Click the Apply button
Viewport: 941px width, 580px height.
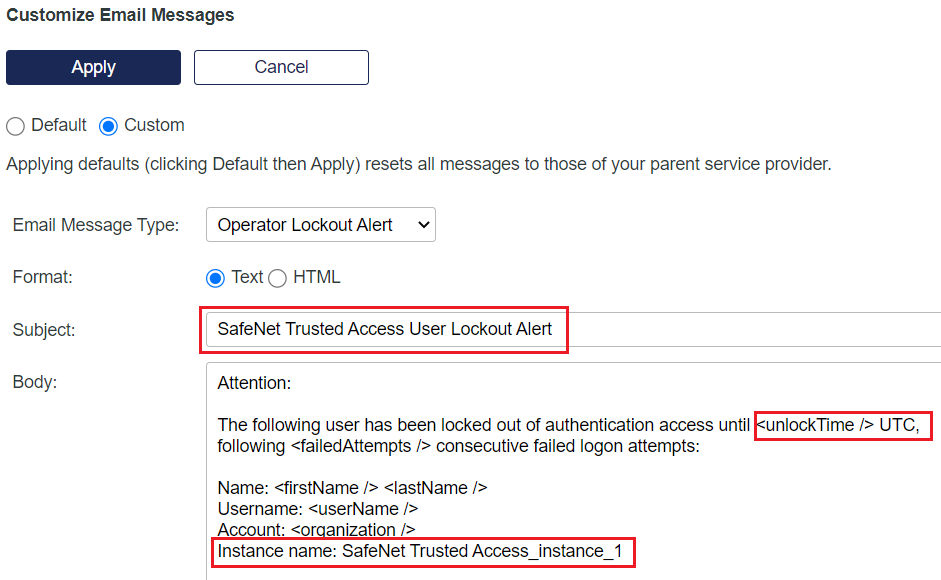coord(93,67)
